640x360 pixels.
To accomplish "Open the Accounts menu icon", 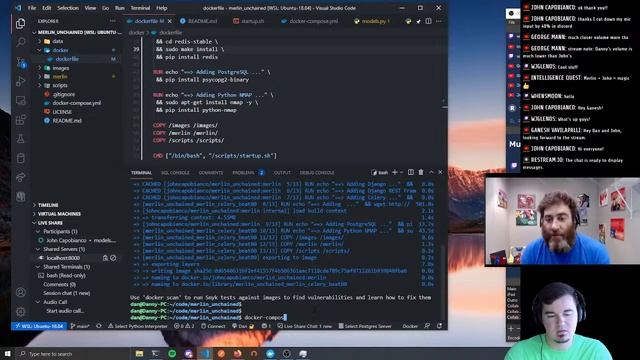I will pyautogui.click(x=20, y=292).
